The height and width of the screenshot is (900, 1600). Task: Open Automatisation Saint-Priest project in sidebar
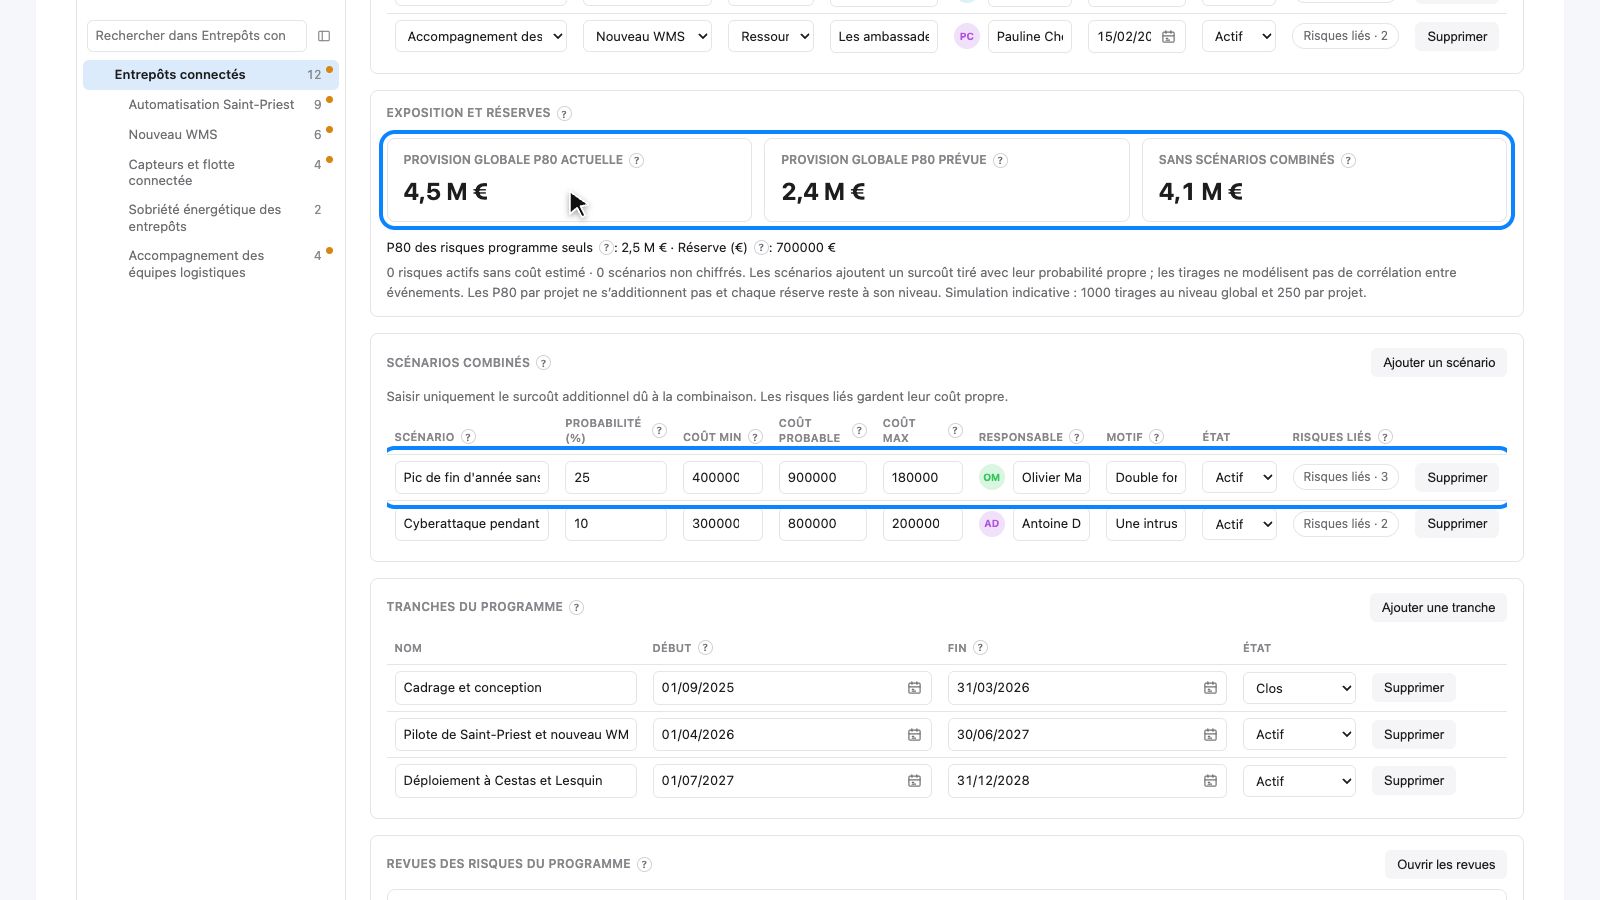211,105
